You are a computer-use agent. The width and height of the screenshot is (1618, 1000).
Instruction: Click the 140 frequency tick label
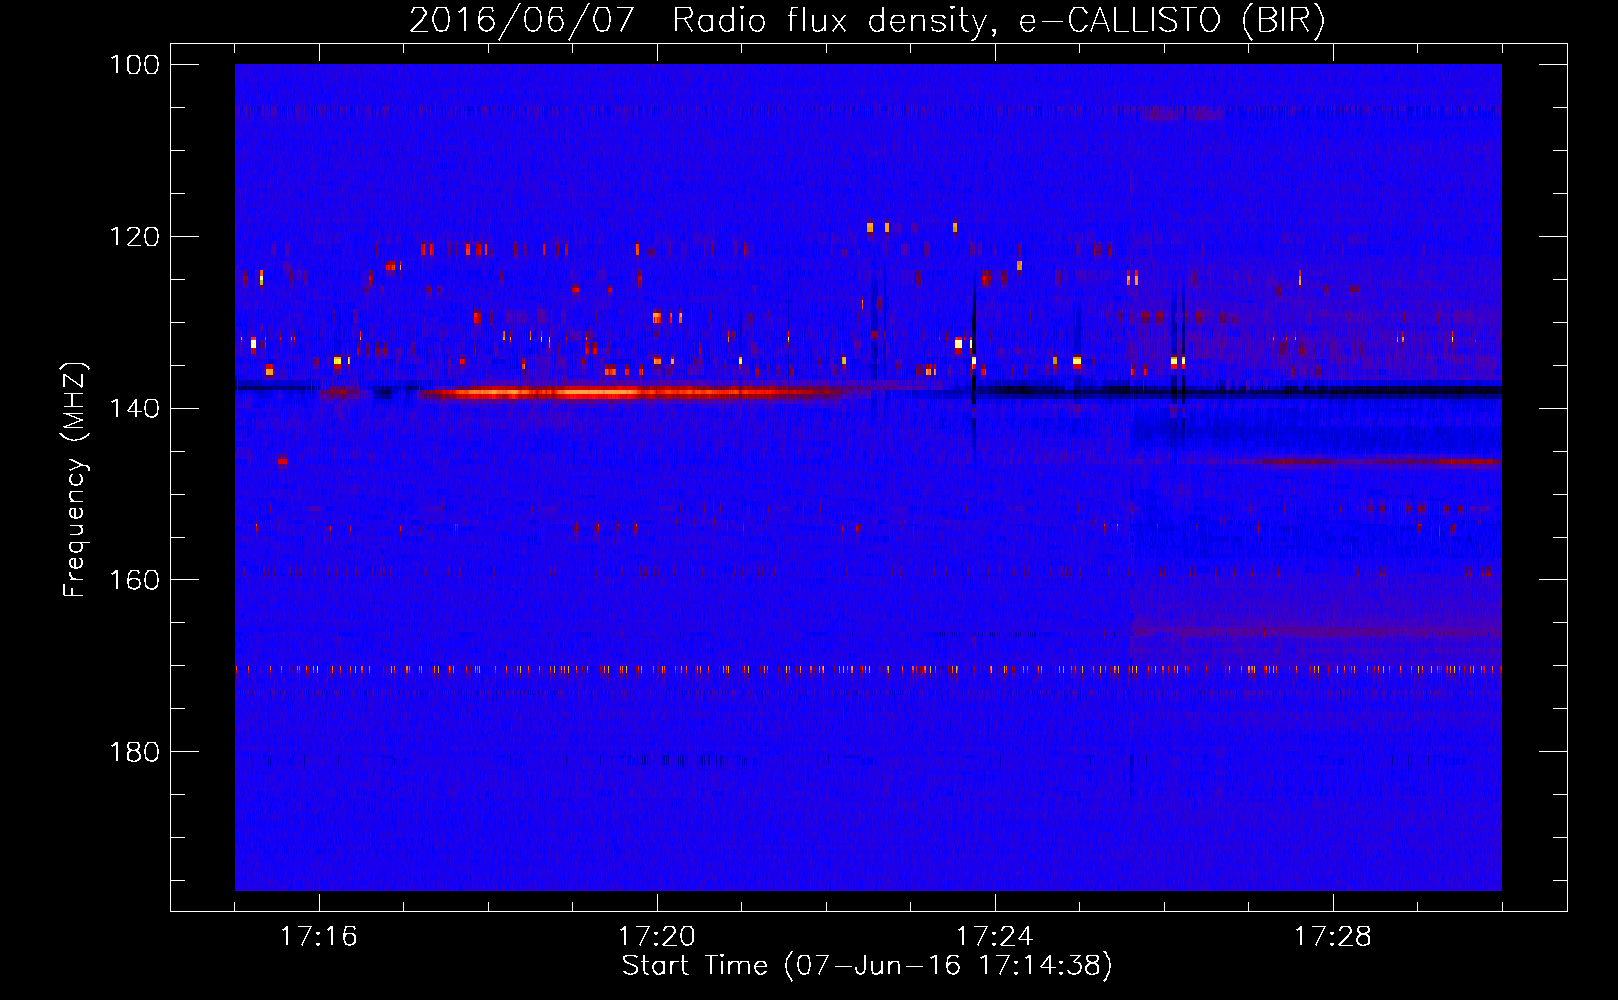pyautogui.click(x=134, y=408)
